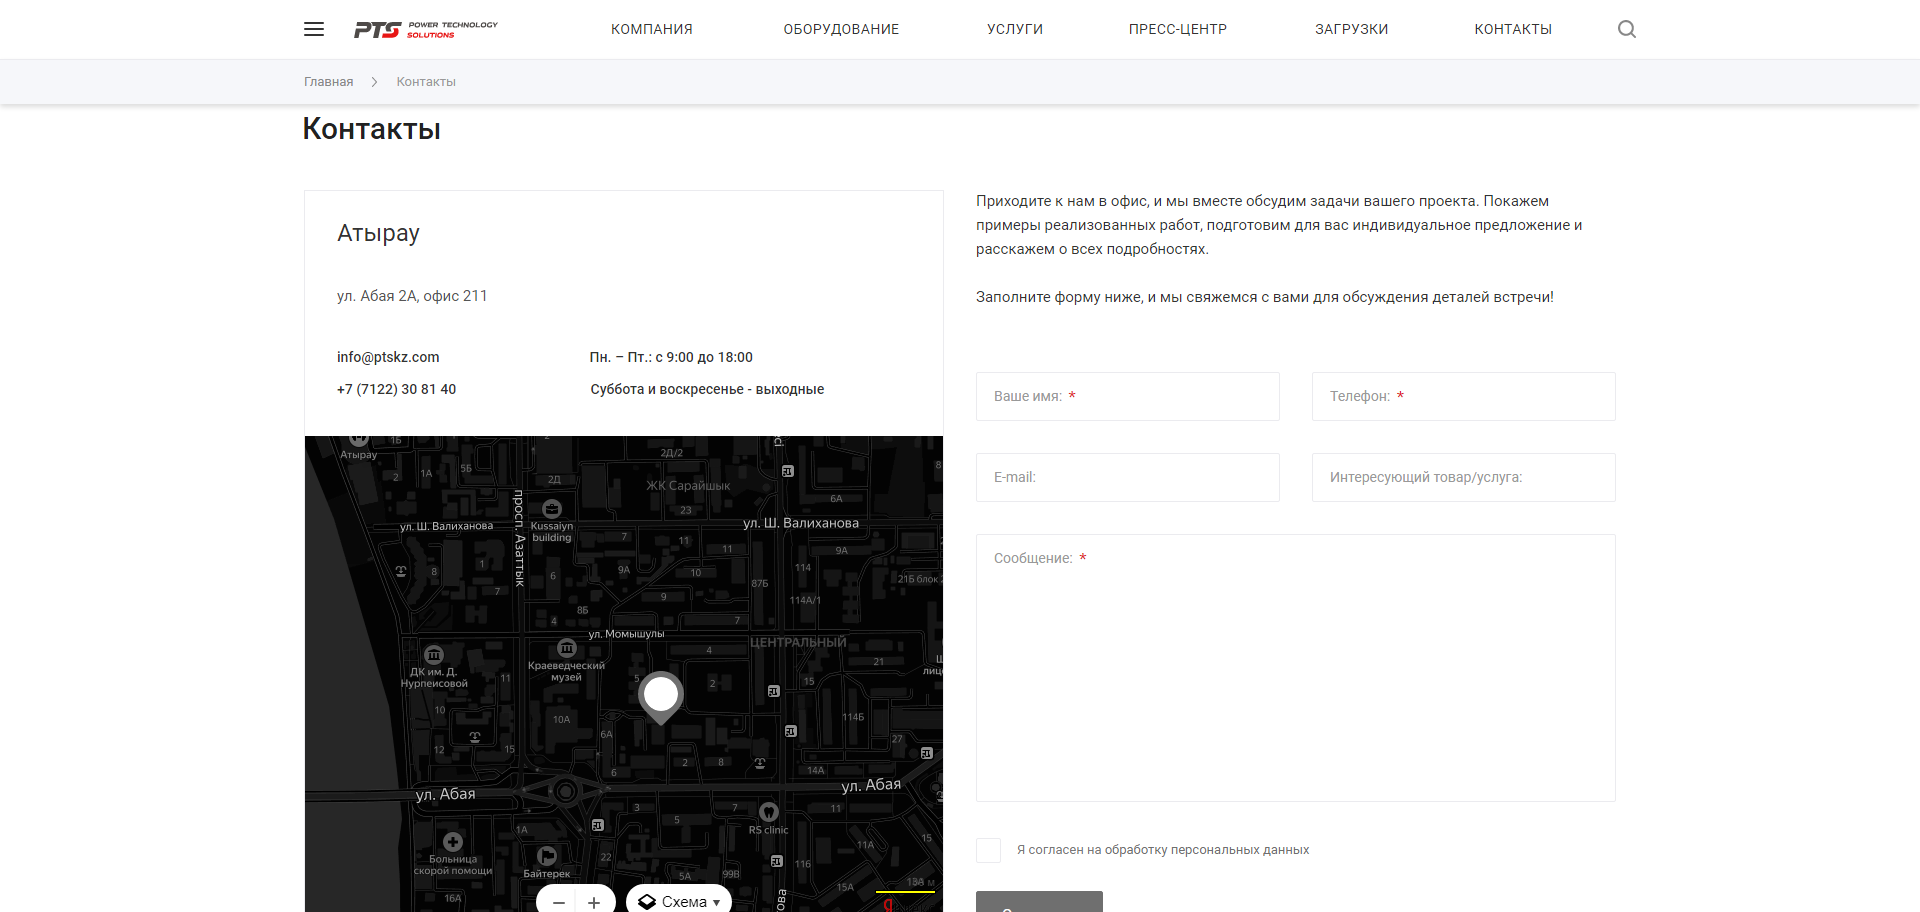1920x912 pixels.
Task: Open the УСЛУГИ menu
Action: pos(1015,29)
